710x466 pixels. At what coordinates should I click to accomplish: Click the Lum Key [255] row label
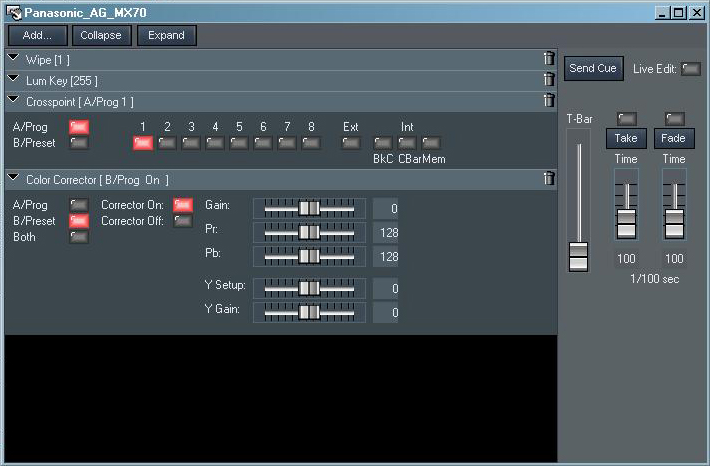pos(62,81)
